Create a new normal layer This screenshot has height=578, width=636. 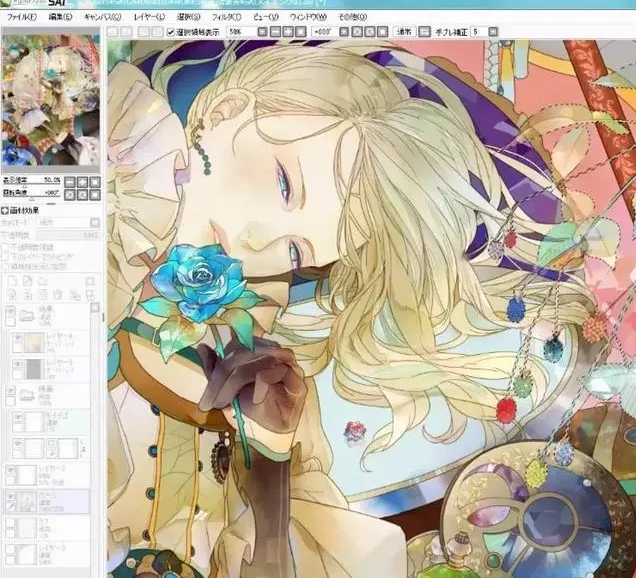pos(13,281)
